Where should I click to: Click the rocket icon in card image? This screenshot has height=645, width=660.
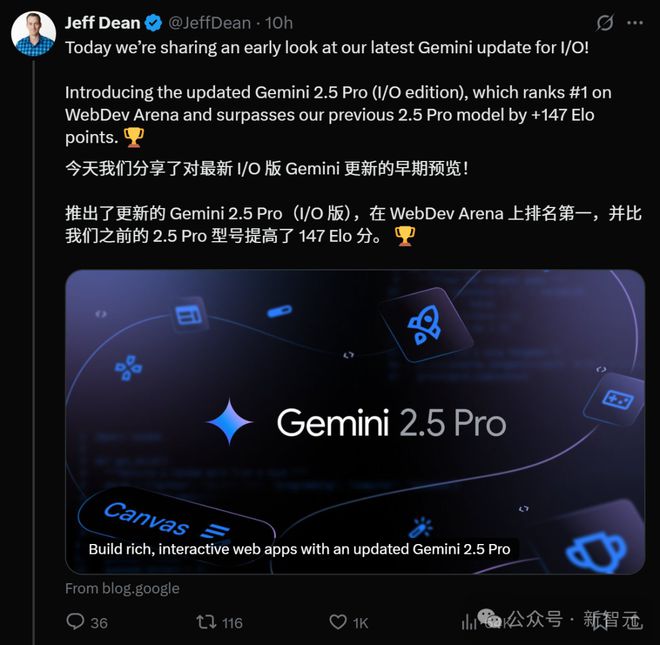pos(425,325)
